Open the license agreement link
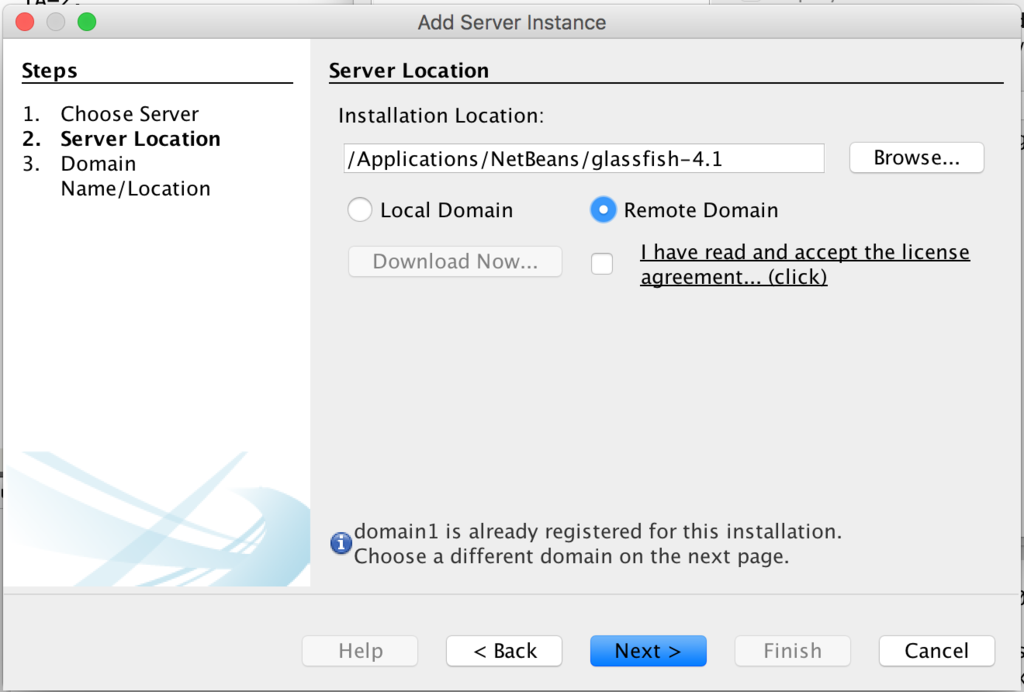This screenshot has width=1024, height=692. [805, 264]
